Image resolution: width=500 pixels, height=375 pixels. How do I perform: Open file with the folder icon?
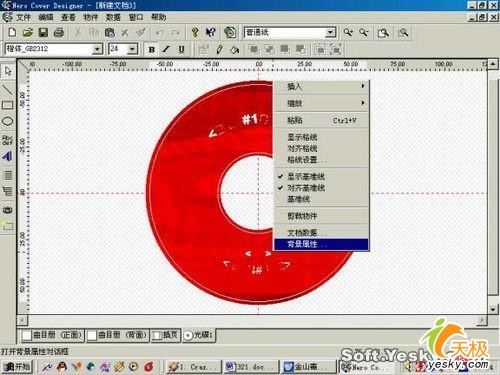tap(28, 32)
